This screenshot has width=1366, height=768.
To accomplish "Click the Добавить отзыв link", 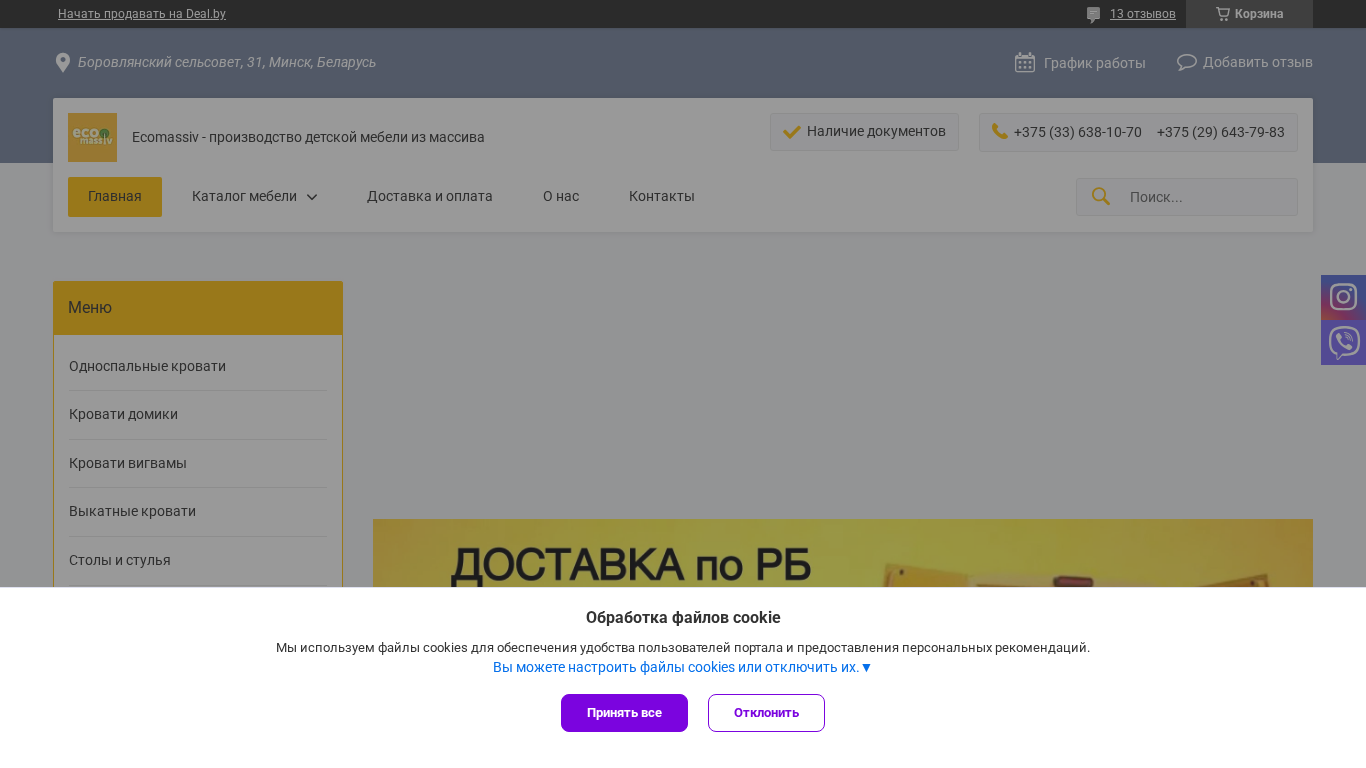I will click(x=1258, y=62).
